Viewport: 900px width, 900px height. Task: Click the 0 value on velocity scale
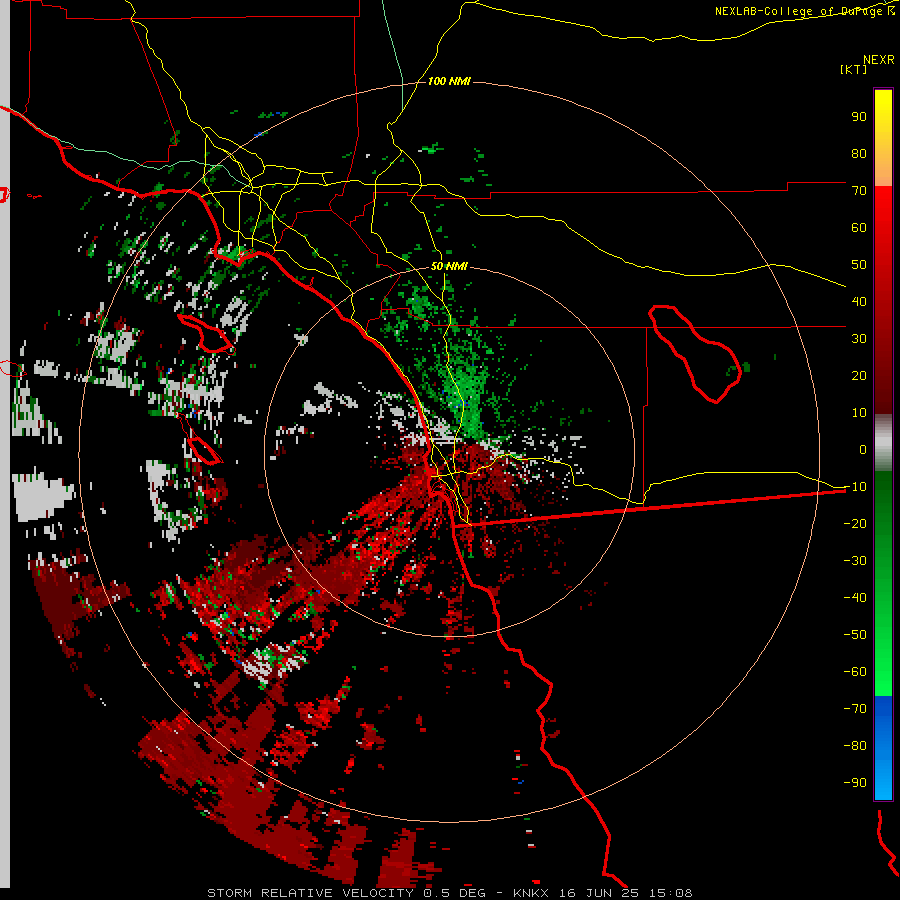pos(862,449)
